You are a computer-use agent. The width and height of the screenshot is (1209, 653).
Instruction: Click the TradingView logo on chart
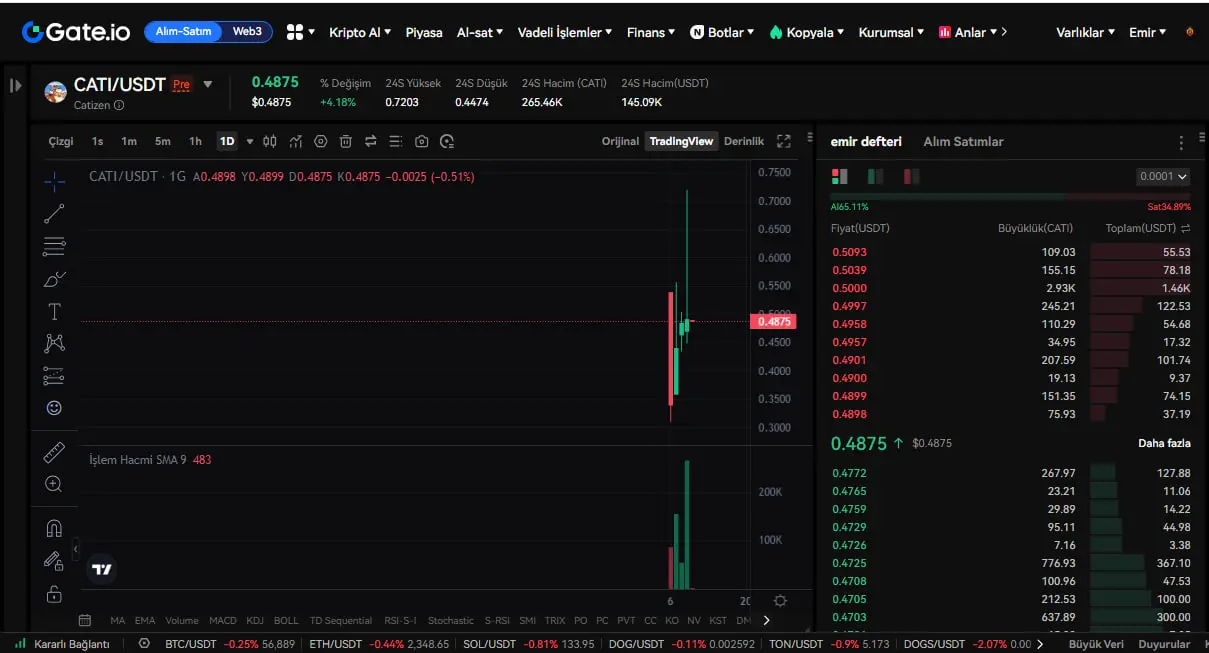(102, 569)
